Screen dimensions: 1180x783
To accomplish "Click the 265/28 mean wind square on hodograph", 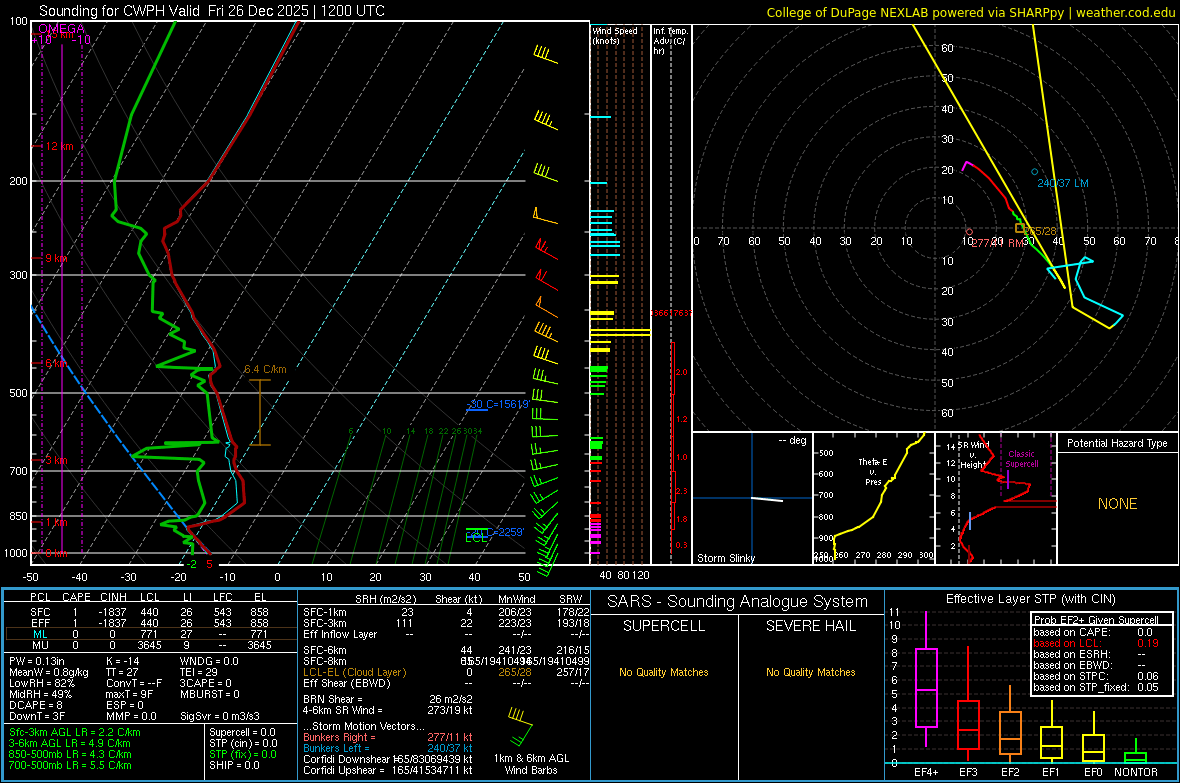I will [x=1019, y=227].
